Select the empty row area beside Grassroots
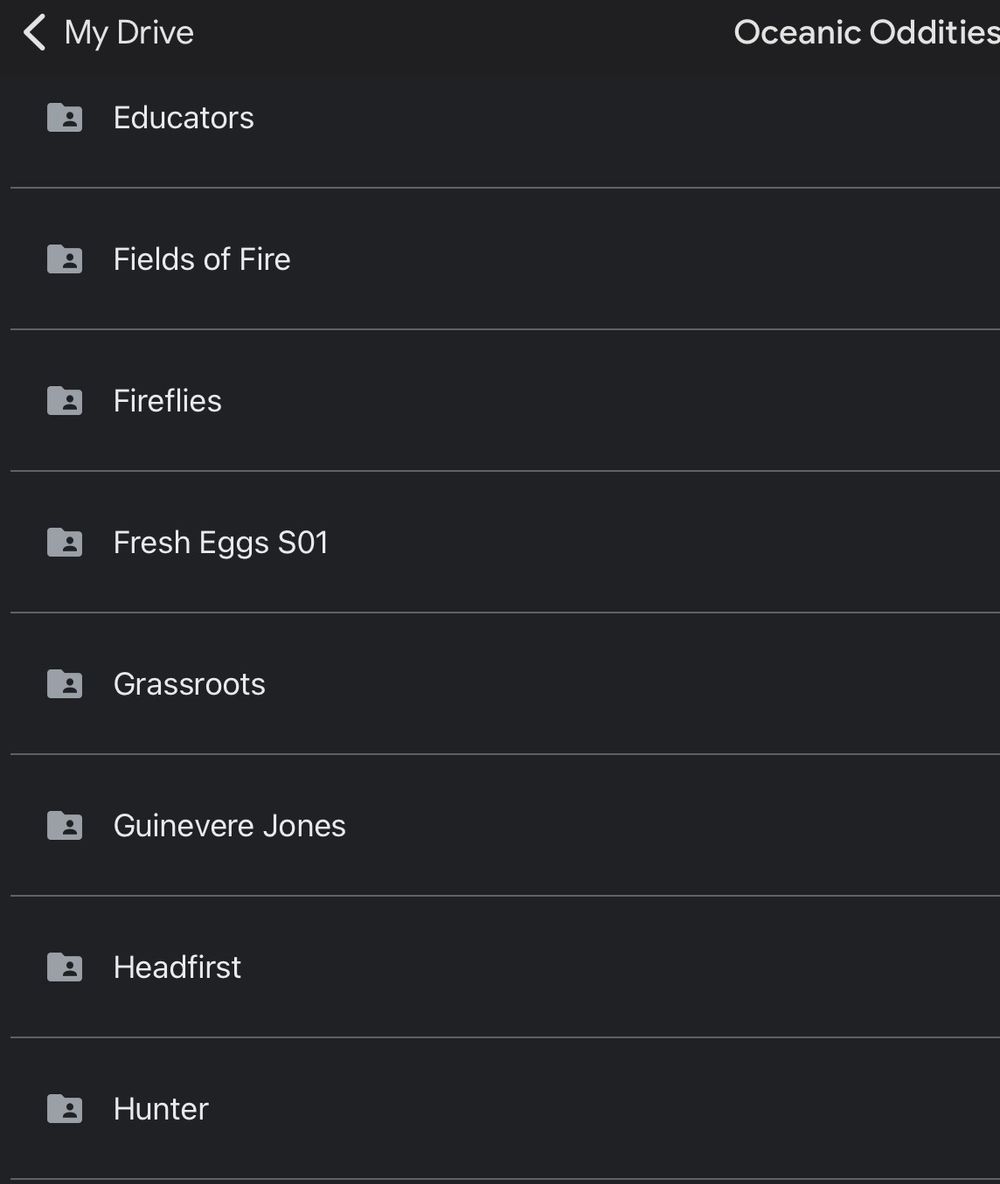This screenshot has width=1000, height=1184. coord(633,683)
